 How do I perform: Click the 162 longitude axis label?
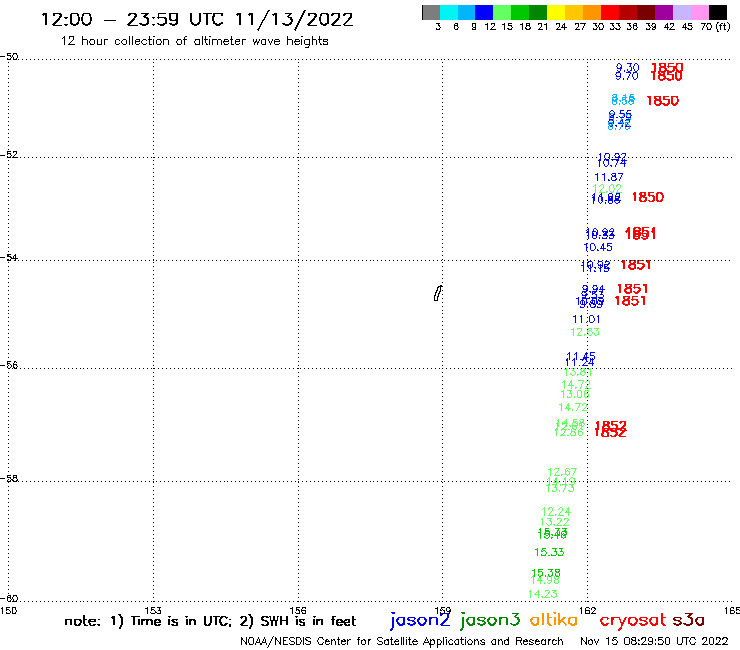(588, 610)
